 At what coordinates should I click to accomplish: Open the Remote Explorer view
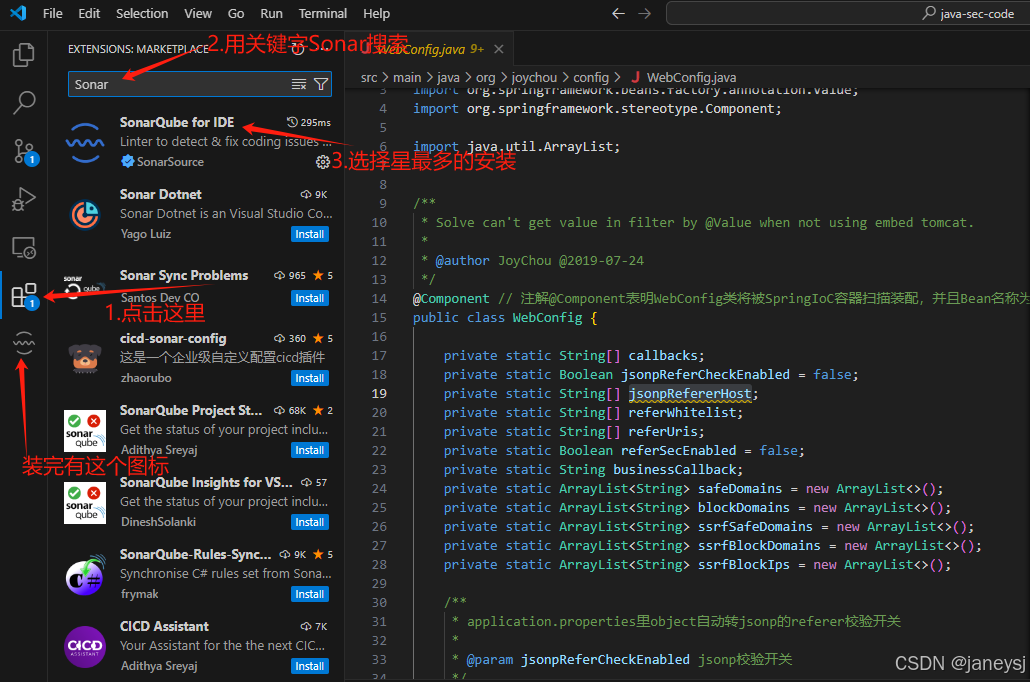tap(24, 248)
